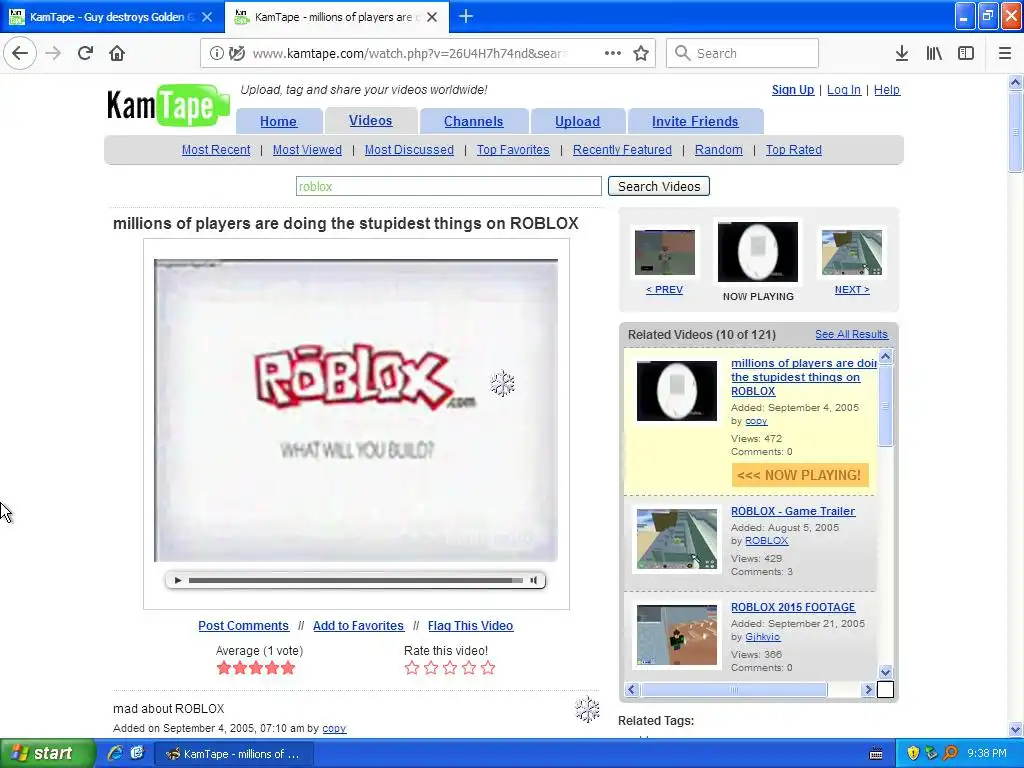
Task: Open the Upload navigation tab
Action: [577, 121]
